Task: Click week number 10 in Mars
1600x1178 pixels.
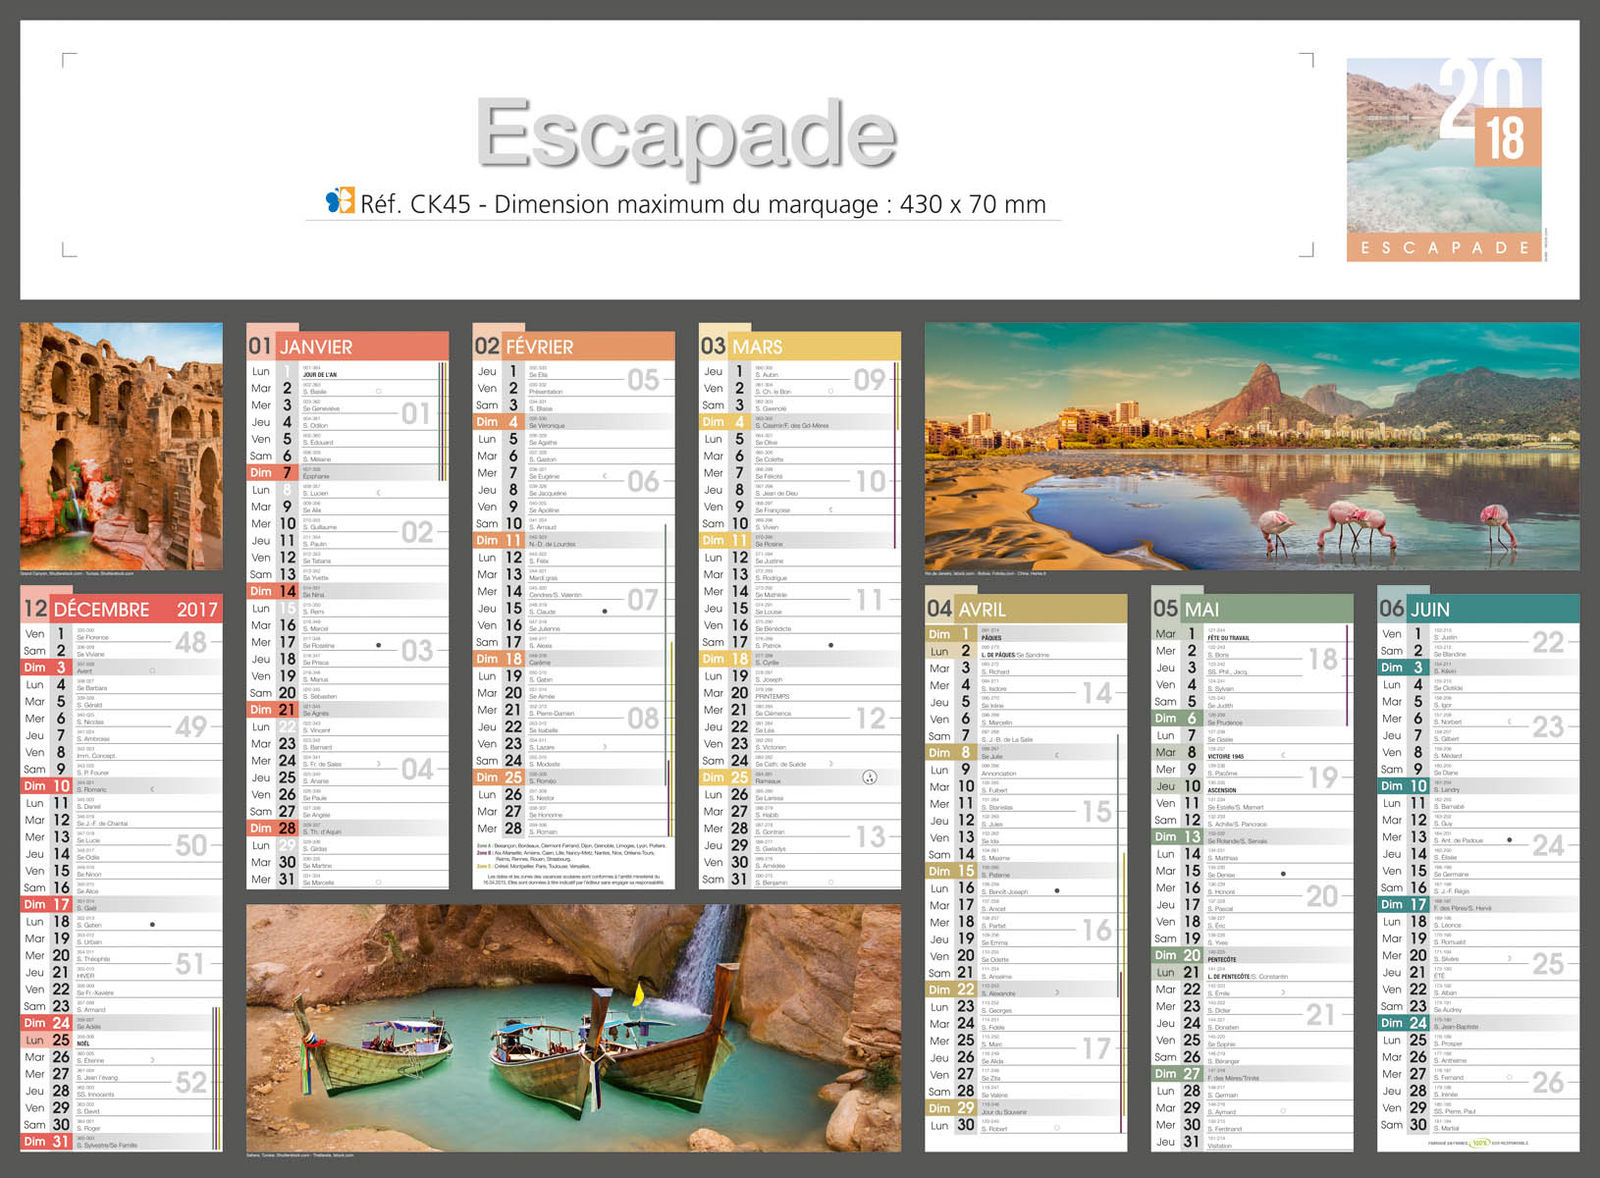Action: click(x=870, y=482)
